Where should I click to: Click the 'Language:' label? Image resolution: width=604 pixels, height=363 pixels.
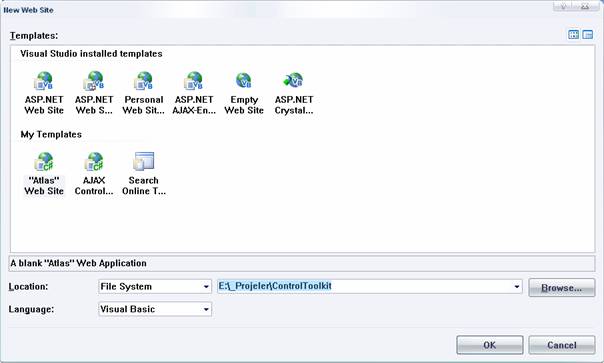[31, 309]
